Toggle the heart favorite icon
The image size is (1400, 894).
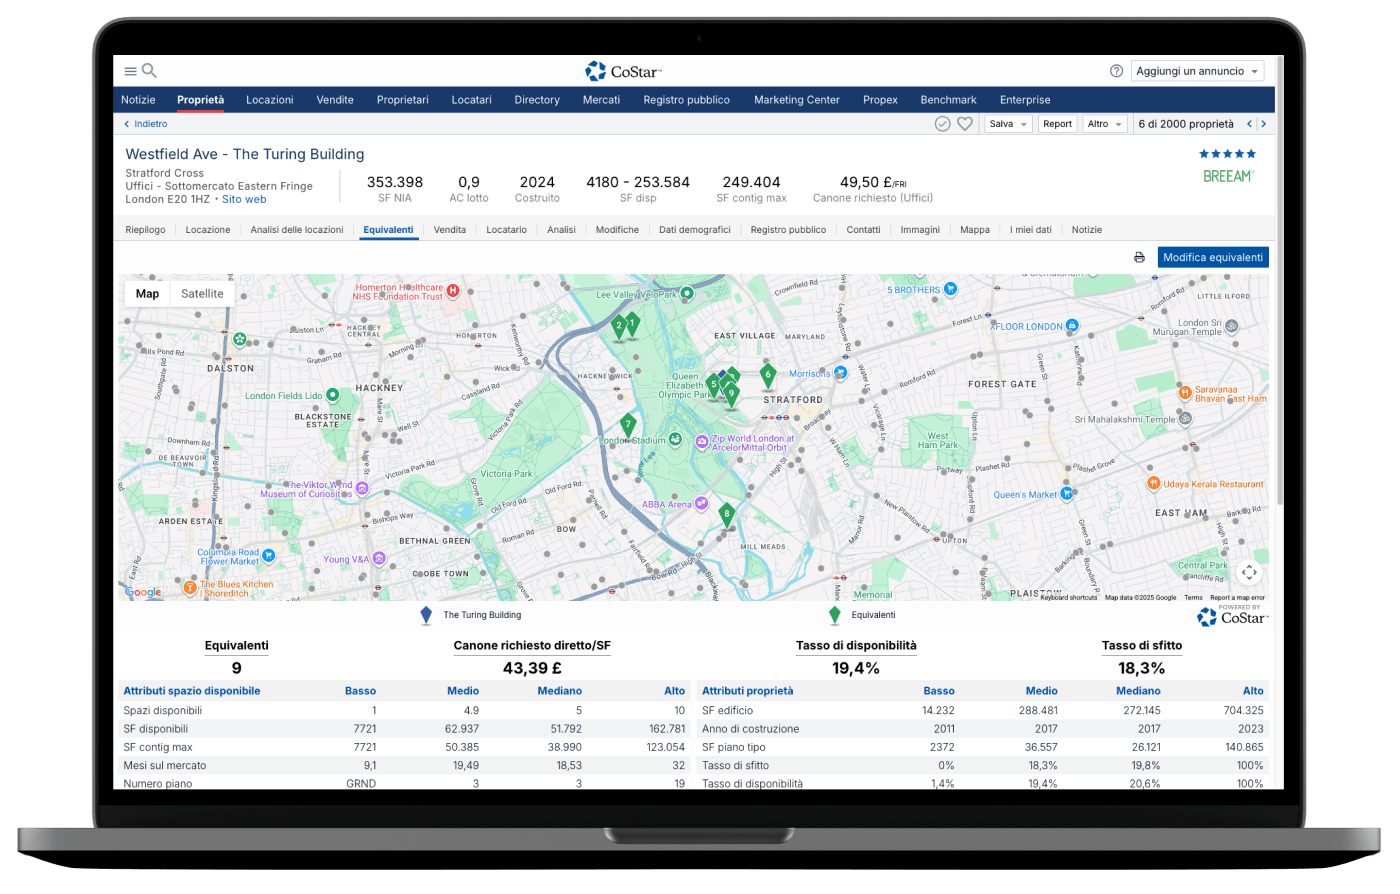point(965,124)
